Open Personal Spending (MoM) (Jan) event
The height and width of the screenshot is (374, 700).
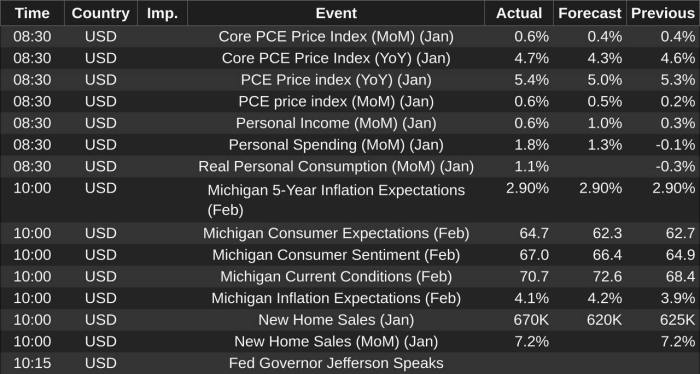point(336,145)
